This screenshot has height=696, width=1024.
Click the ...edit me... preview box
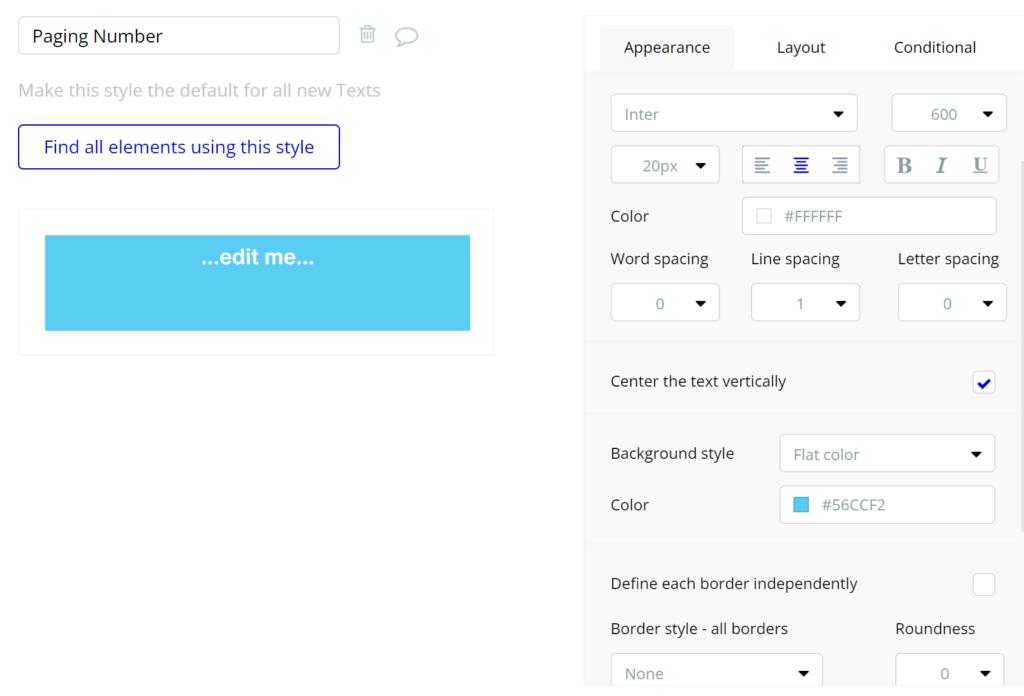(x=257, y=283)
